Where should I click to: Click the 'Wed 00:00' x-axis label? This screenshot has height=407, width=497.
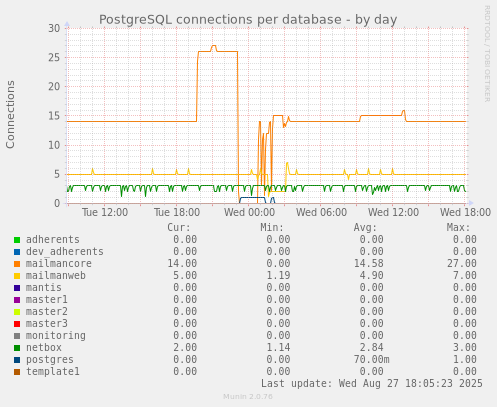249,212
